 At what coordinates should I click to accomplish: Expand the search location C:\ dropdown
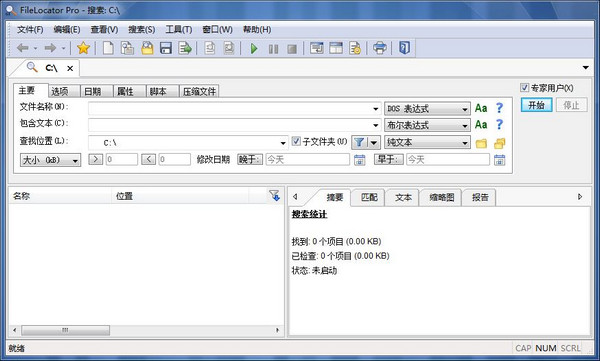tap(283, 143)
